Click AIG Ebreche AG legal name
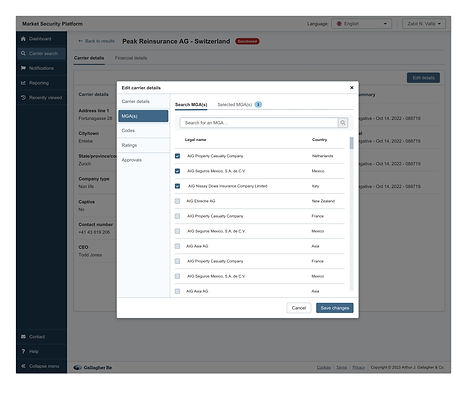The image size is (475, 399). click(201, 201)
